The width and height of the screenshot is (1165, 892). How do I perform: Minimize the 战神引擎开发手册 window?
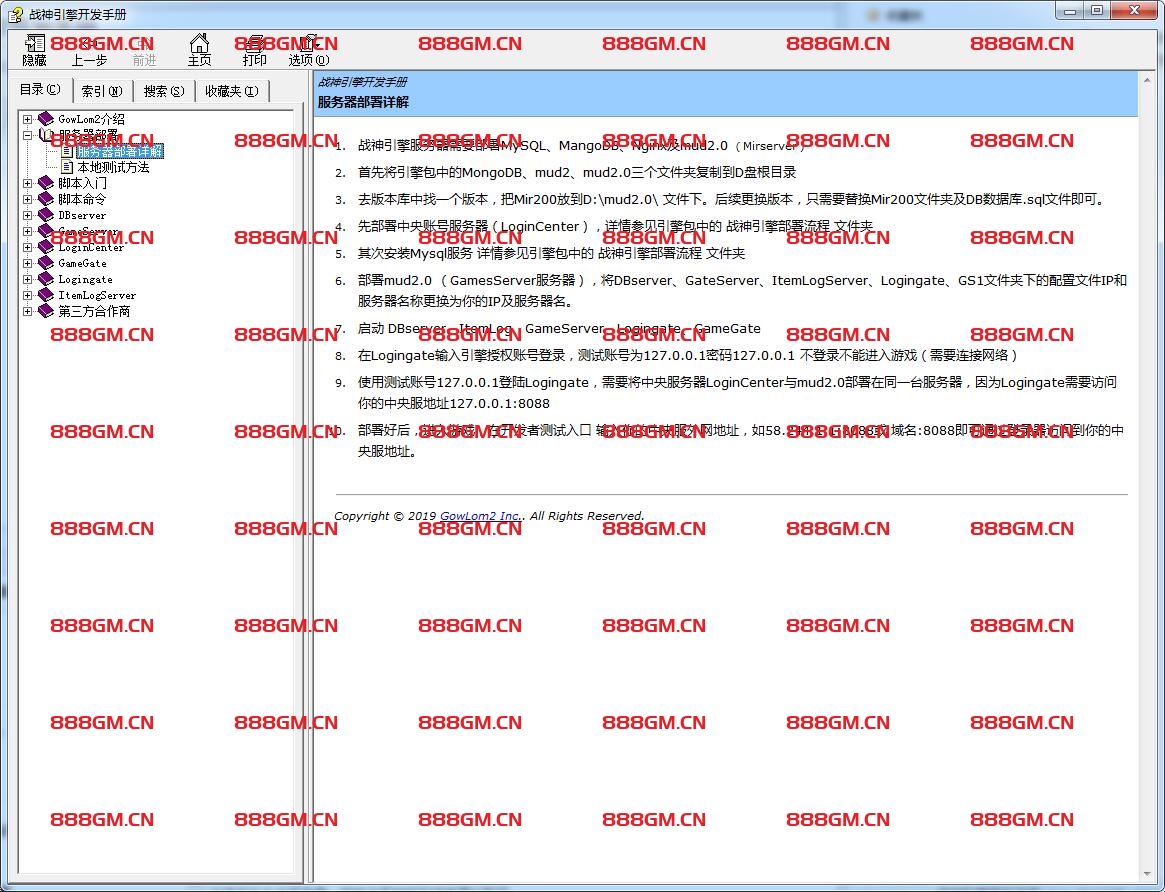1070,11
